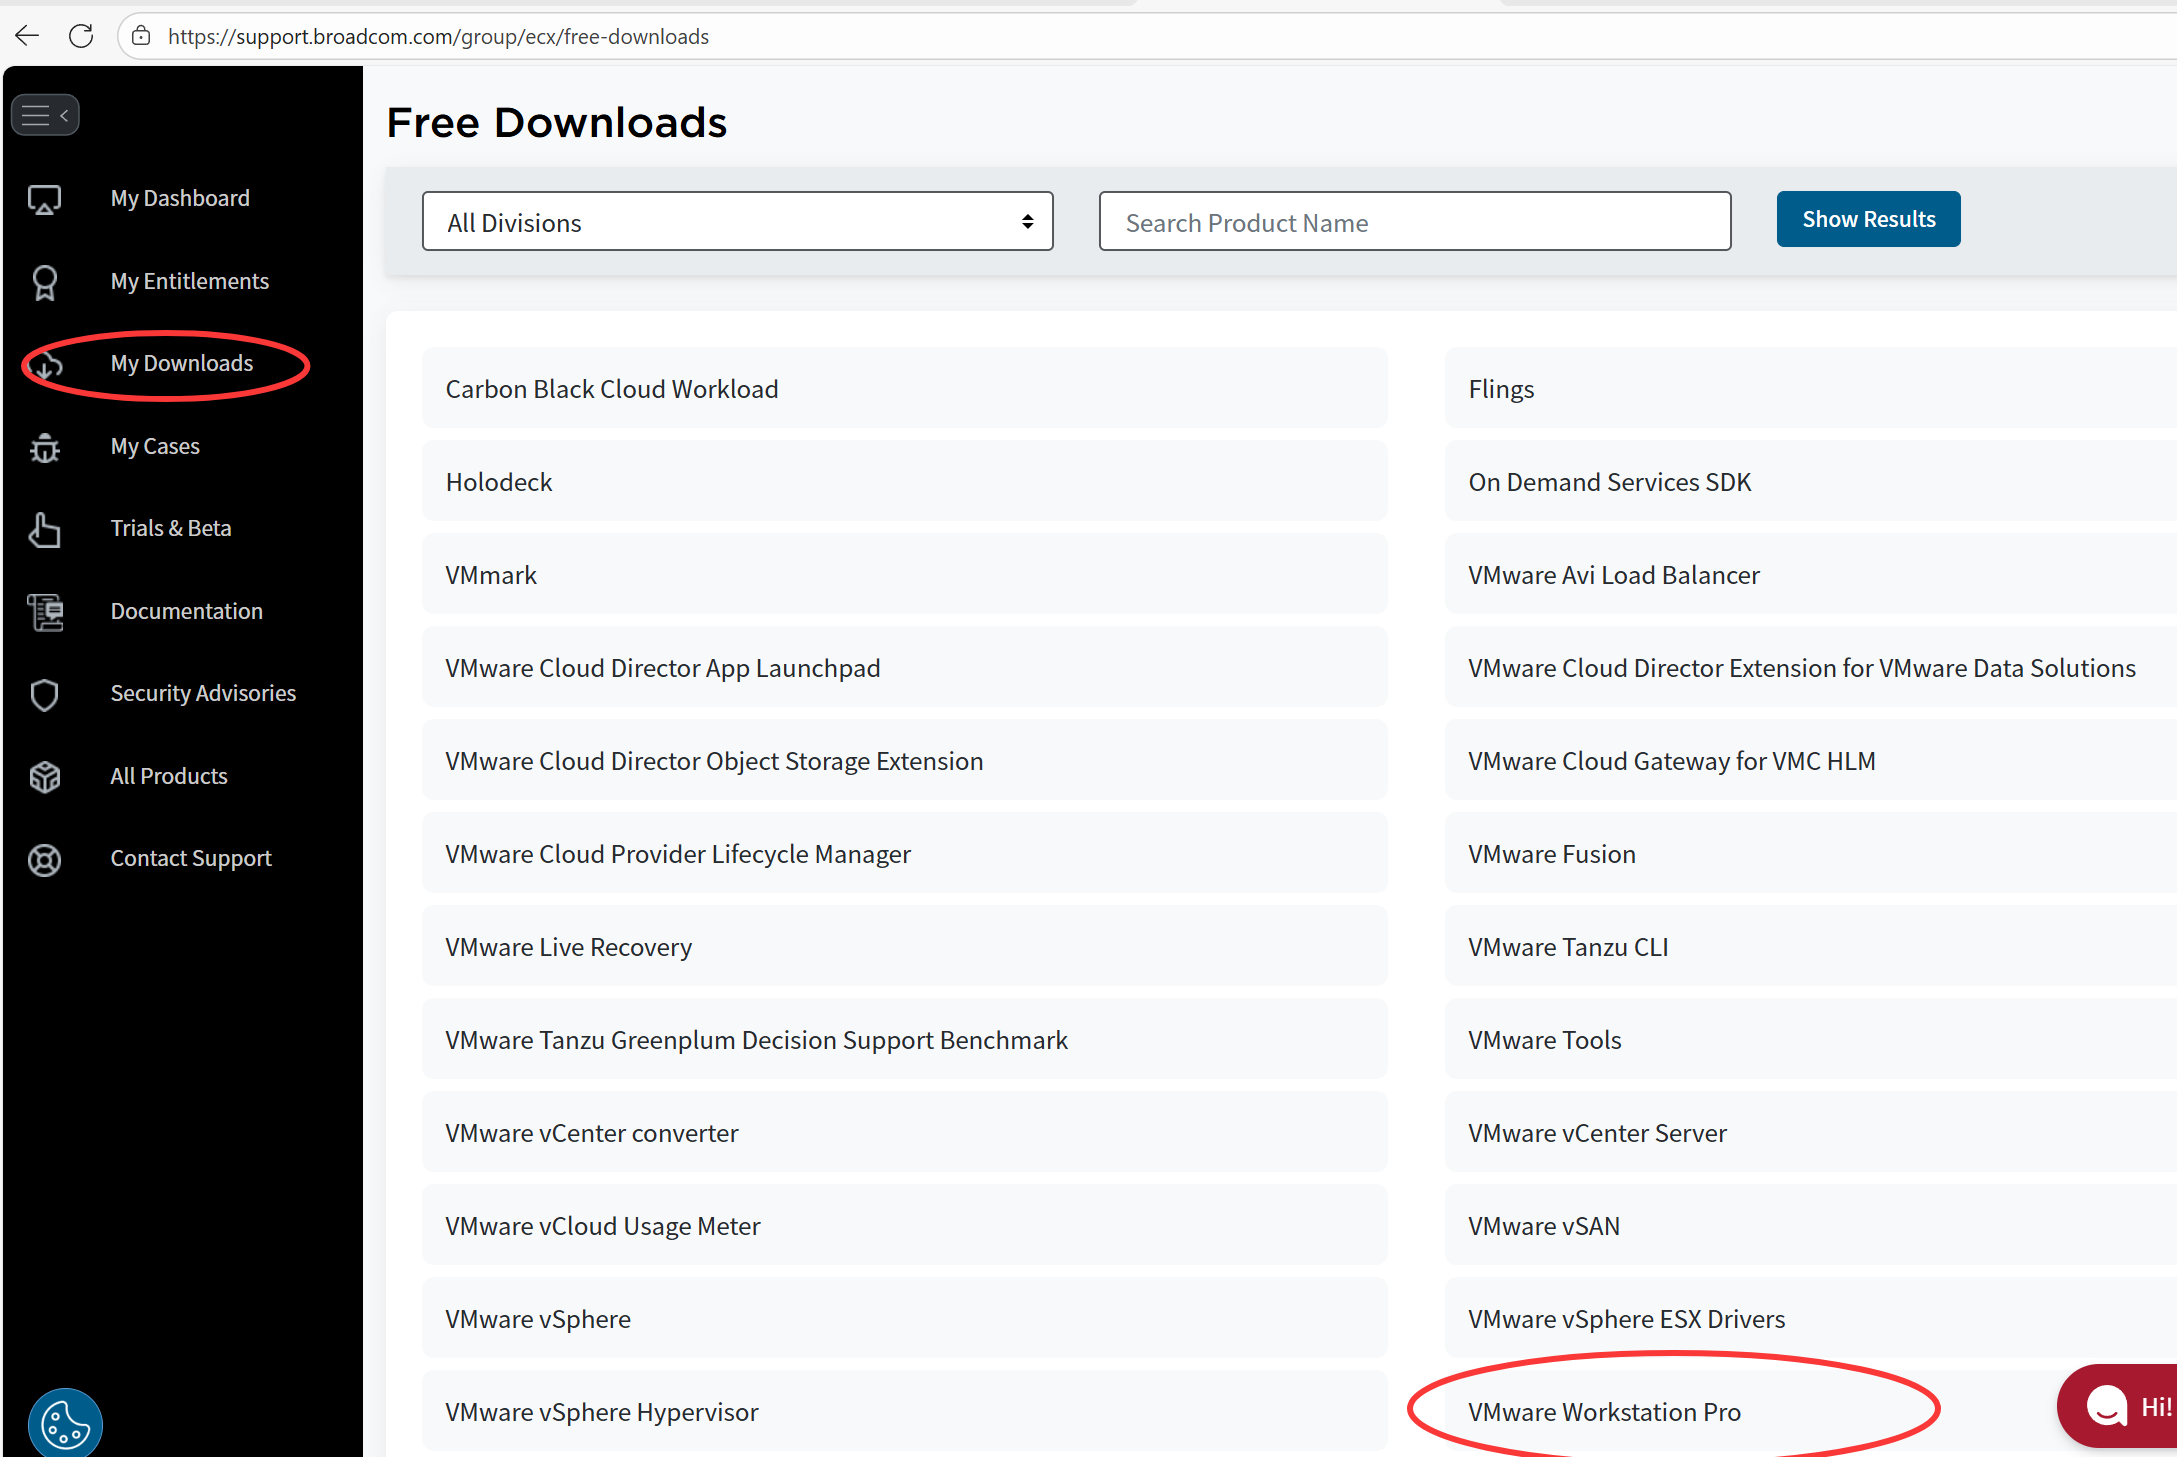Collapse the sidebar with hamburger toggle

pyautogui.click(x=45, y=115)
